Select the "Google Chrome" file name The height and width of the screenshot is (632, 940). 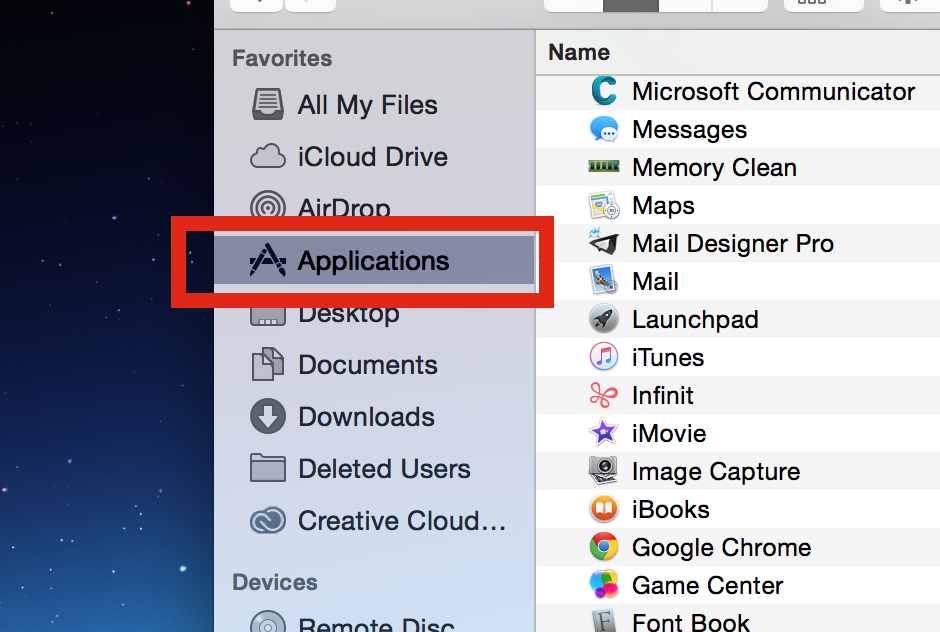point(721,547)
